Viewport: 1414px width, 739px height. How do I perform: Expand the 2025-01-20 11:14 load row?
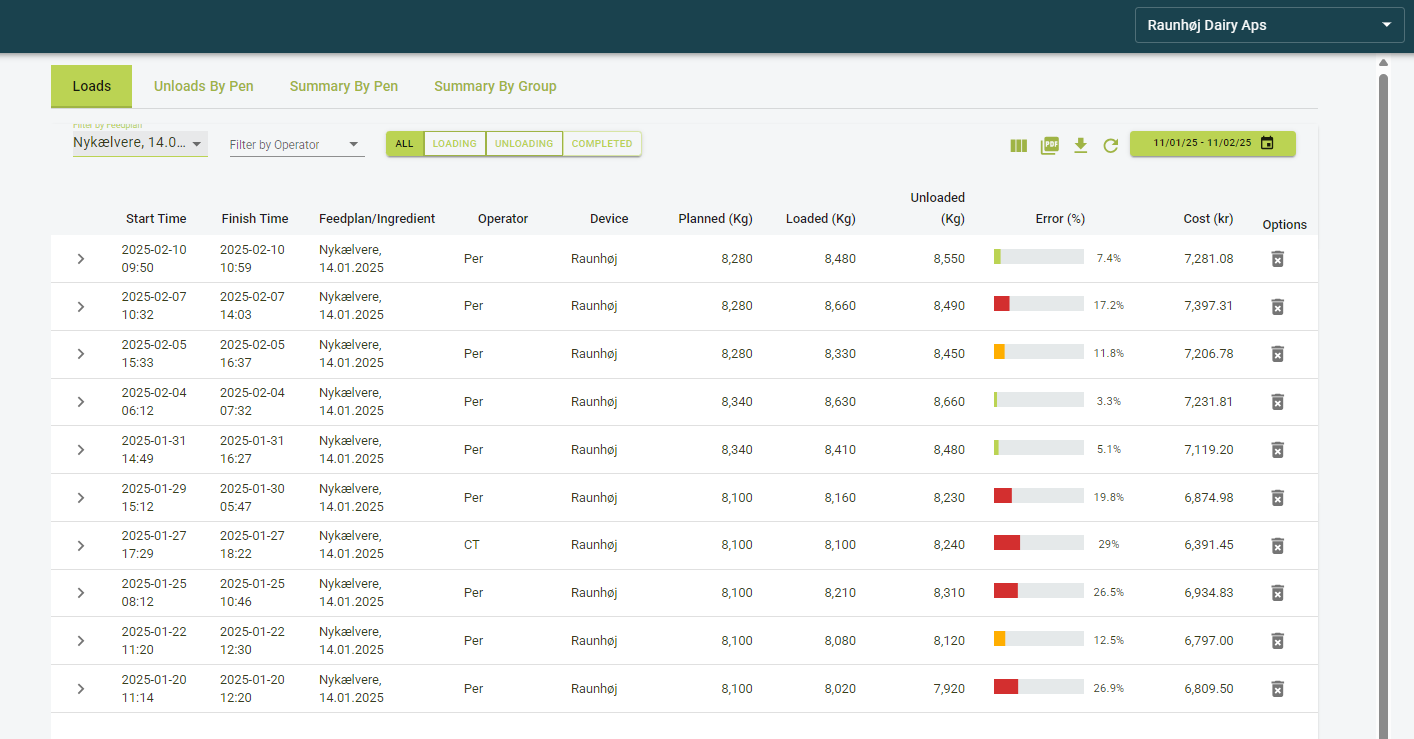tap(81, 689)
